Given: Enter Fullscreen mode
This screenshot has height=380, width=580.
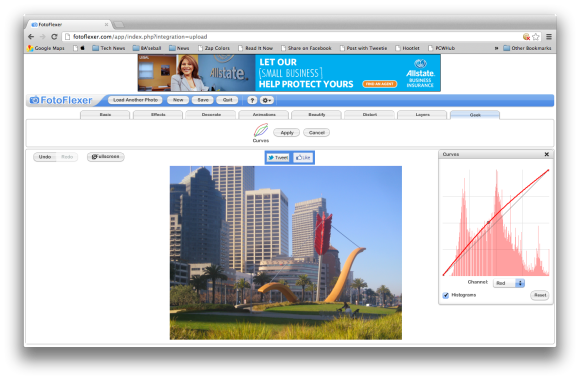Looking at the screenshot, I should (x=105, y=157).
